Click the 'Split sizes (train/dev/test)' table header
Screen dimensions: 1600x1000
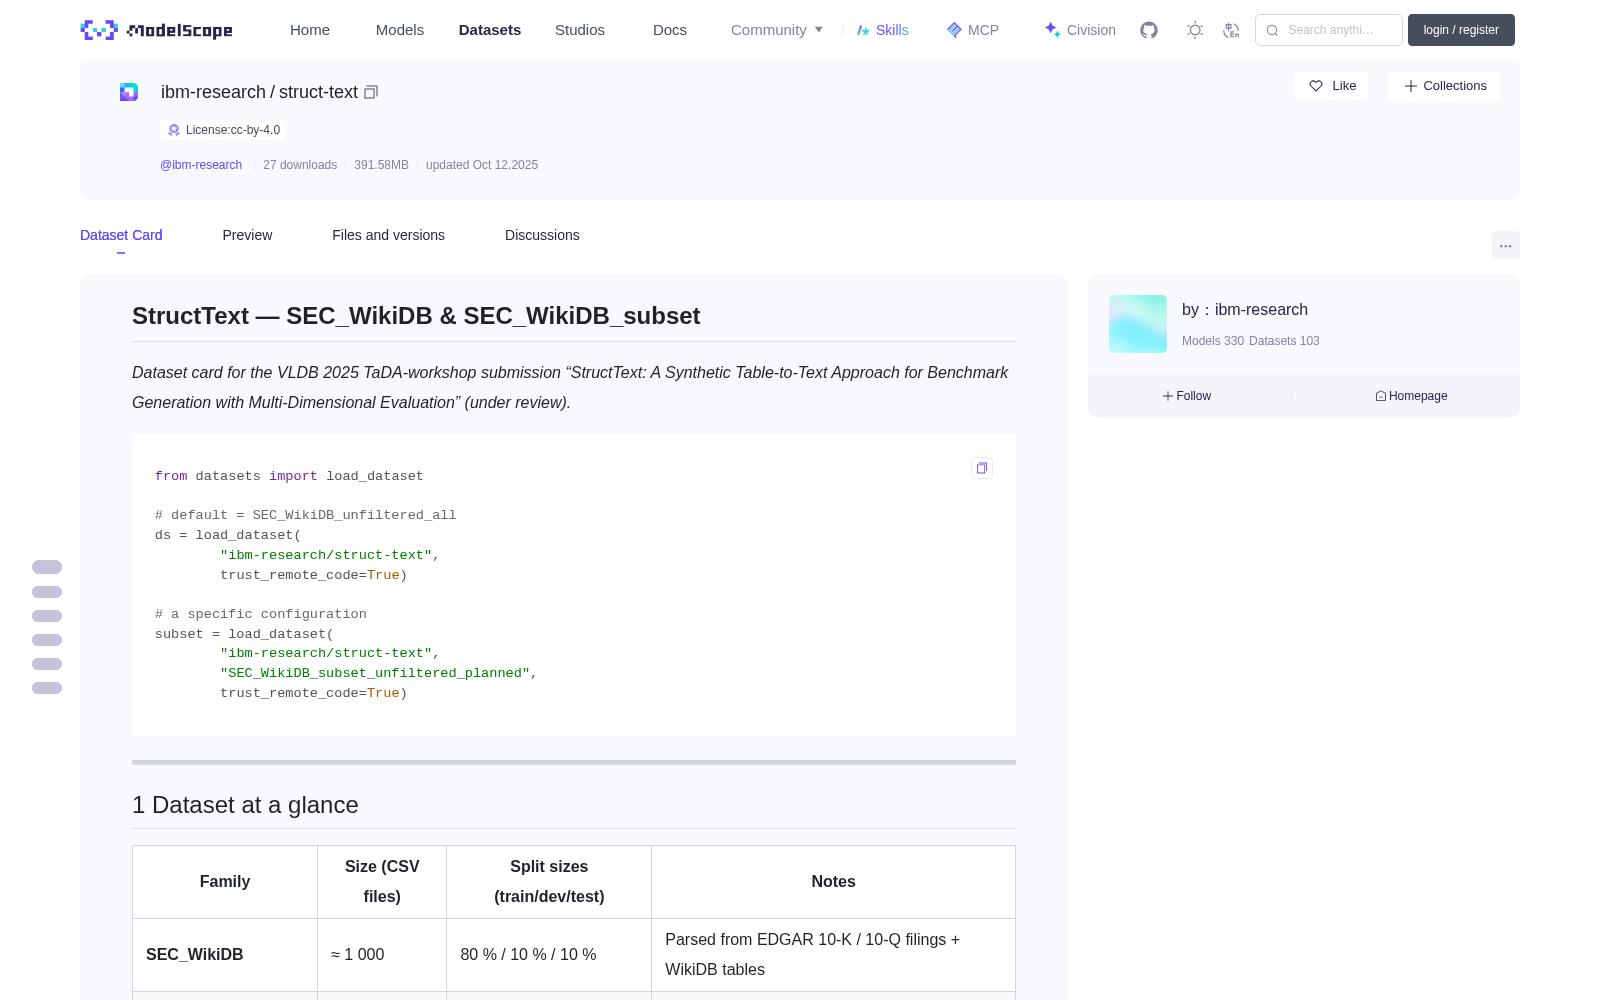pyautogui.click(x=549, y=882)
